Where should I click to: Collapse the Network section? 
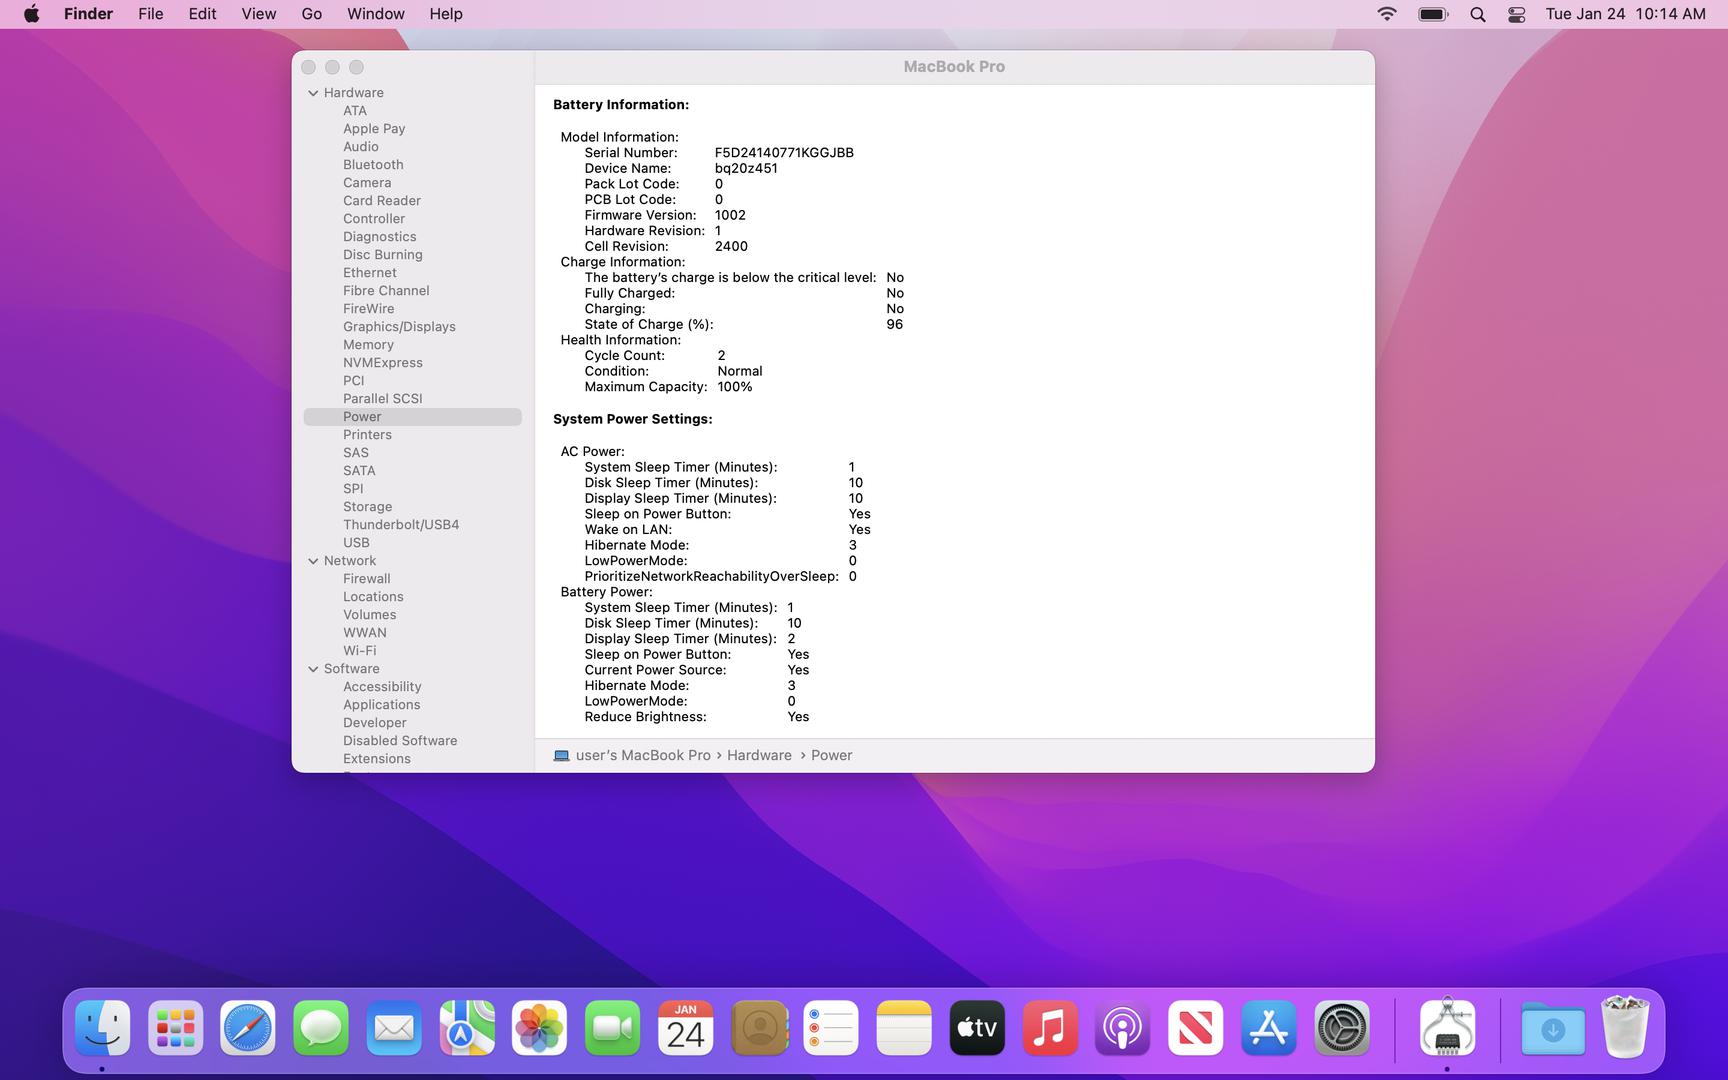coord(313,561)
